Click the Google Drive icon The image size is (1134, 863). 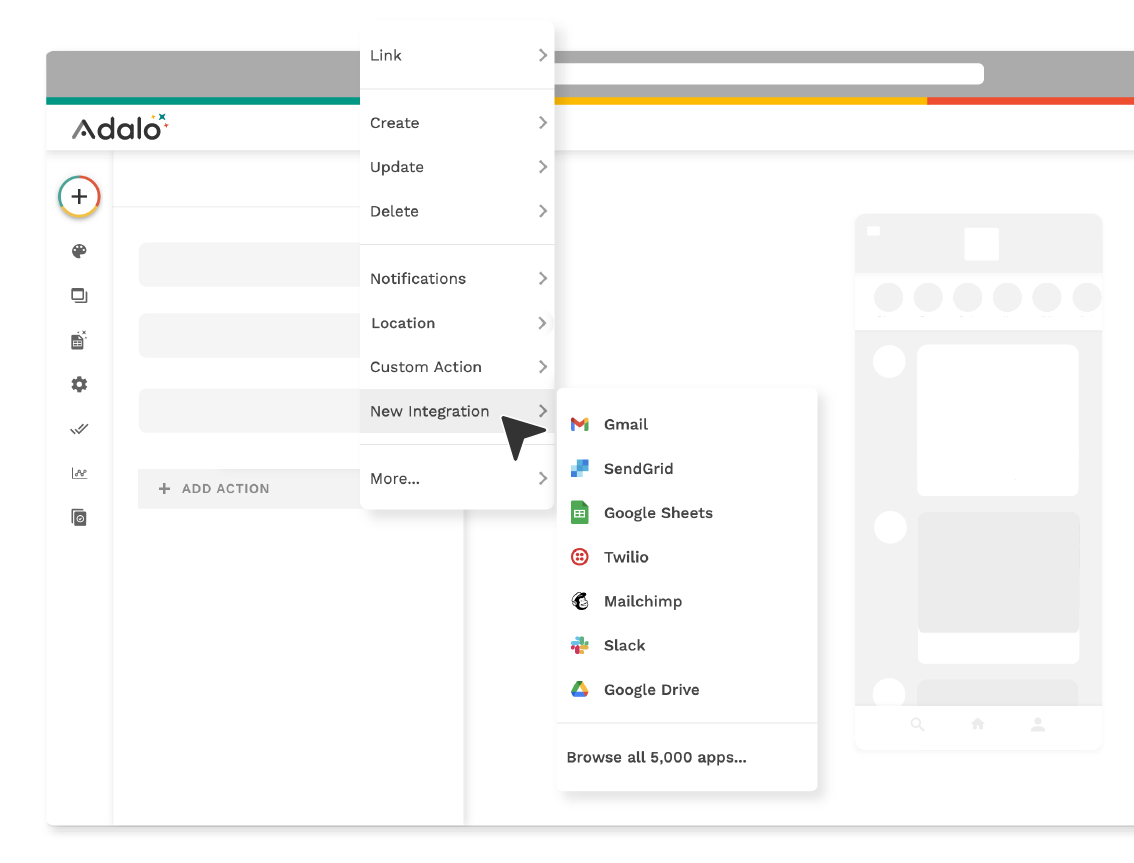580,689
